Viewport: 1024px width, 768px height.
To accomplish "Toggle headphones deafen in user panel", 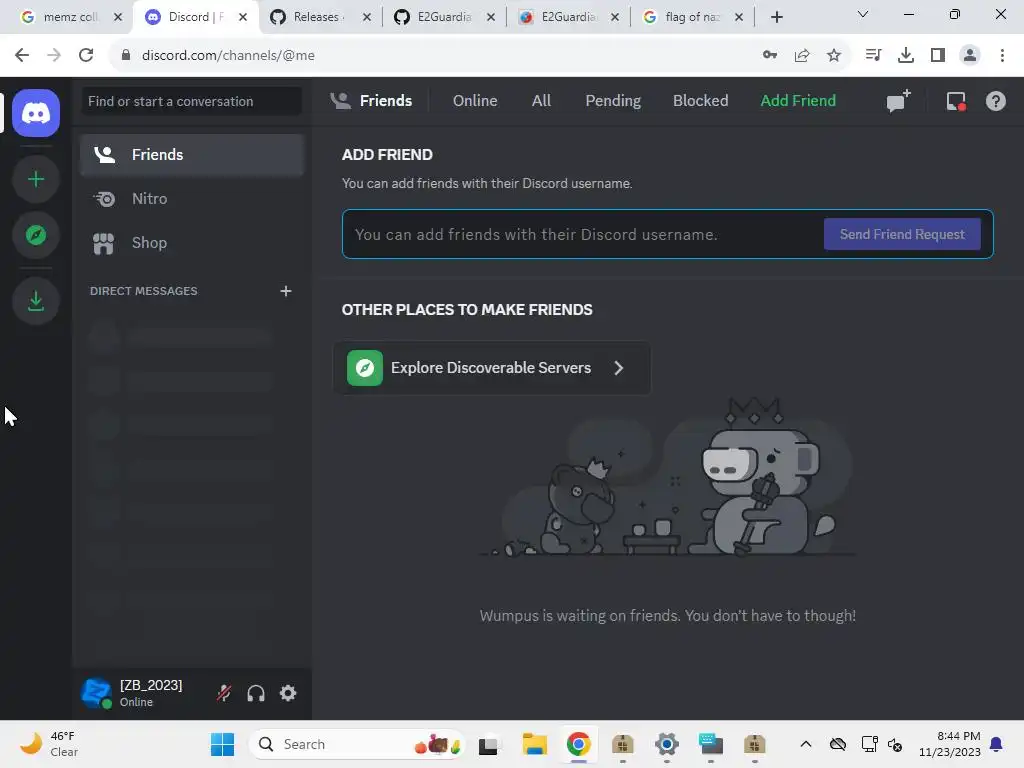I will (256, 693).
